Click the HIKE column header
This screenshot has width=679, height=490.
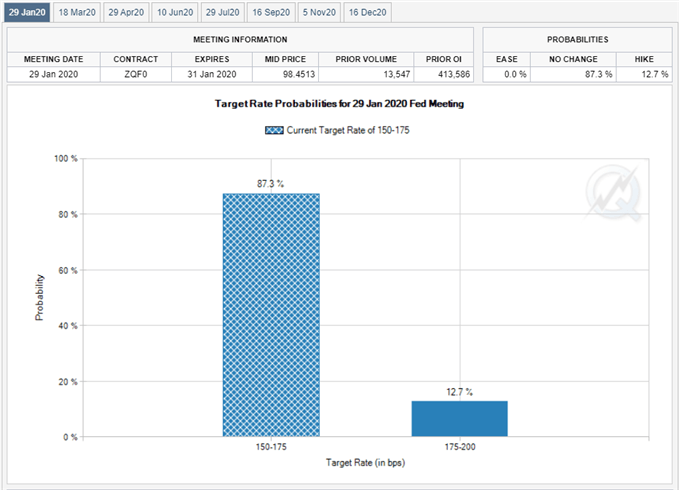644,59
